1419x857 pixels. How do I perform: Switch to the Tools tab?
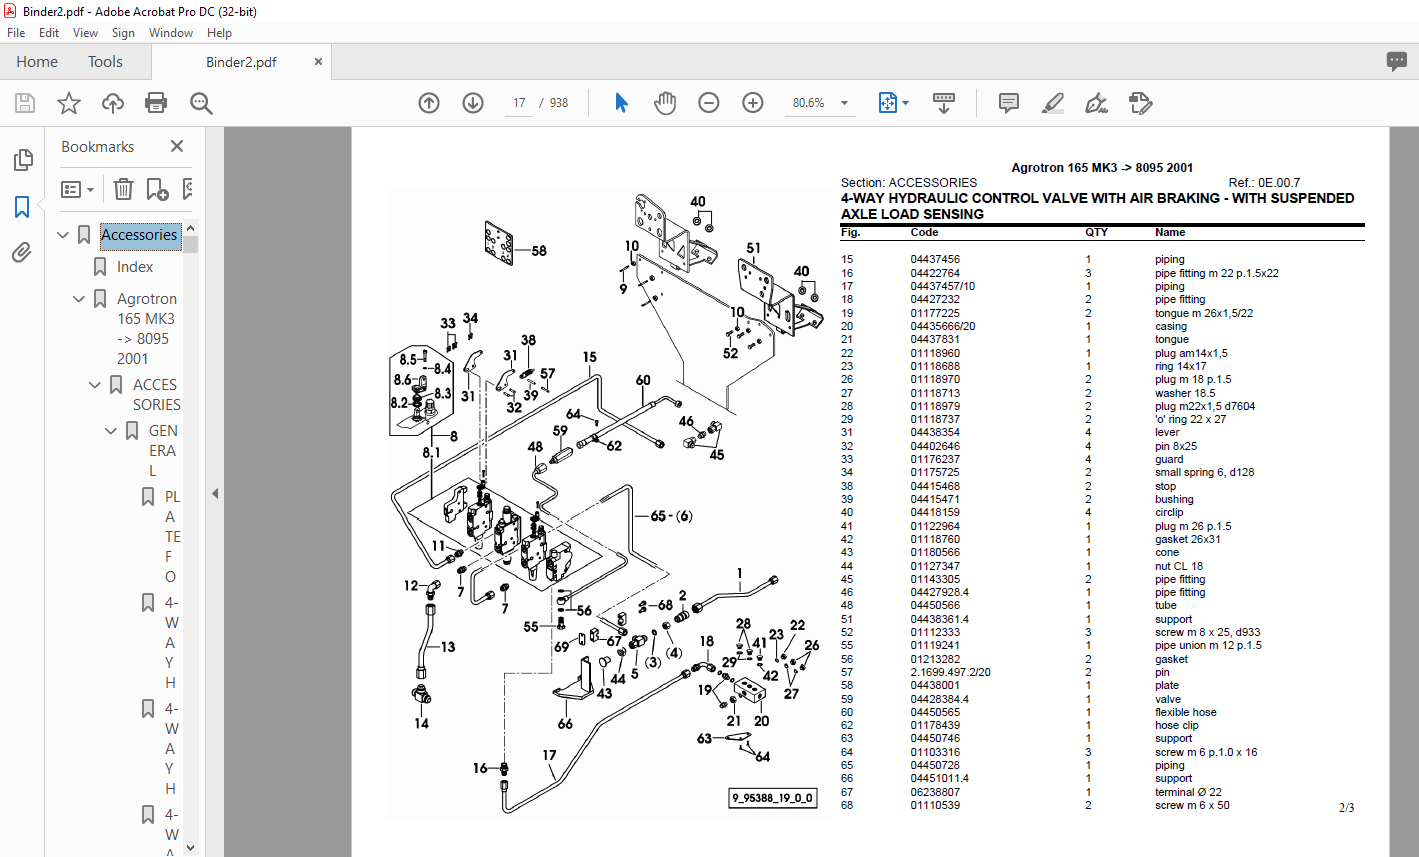pos(105,62)
